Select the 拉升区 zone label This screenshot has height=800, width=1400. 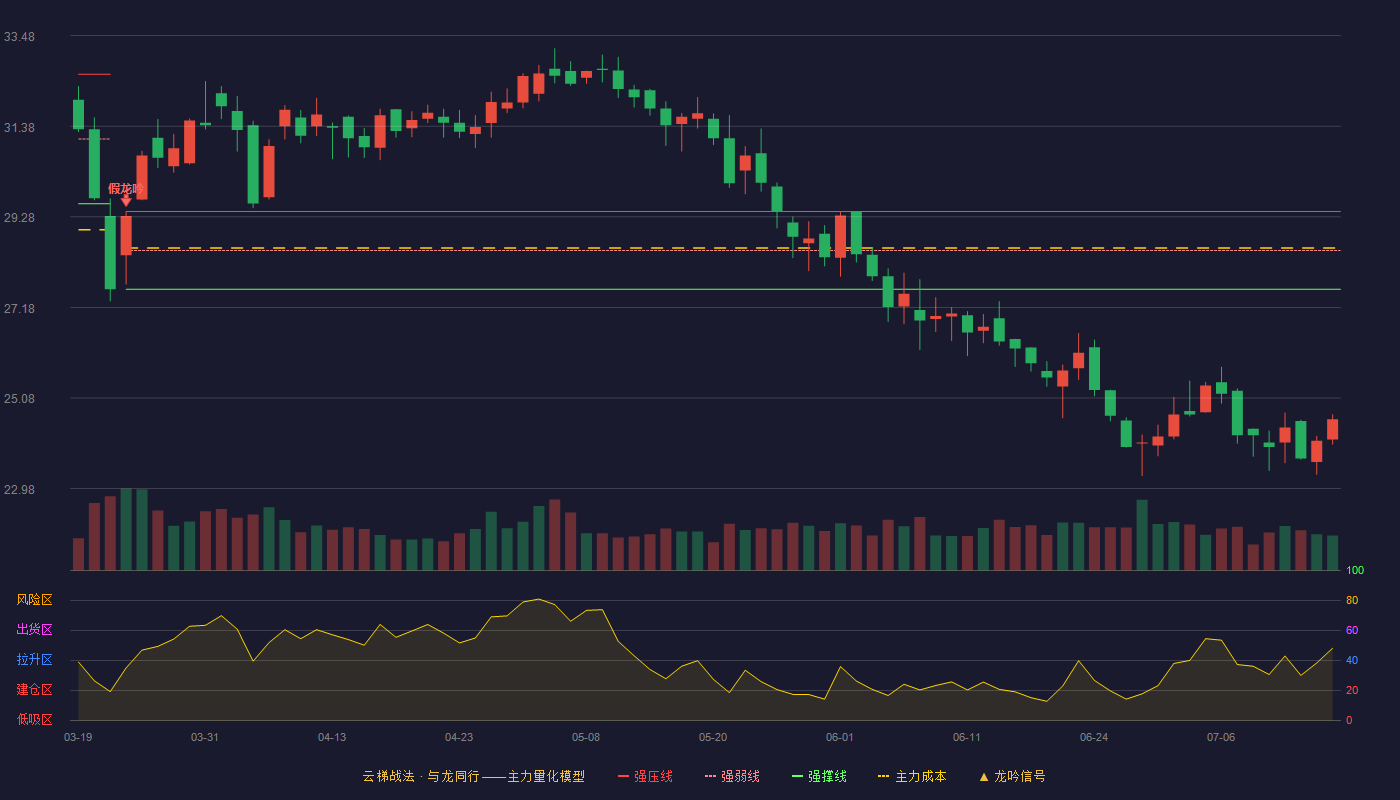[x=34, y=660]
